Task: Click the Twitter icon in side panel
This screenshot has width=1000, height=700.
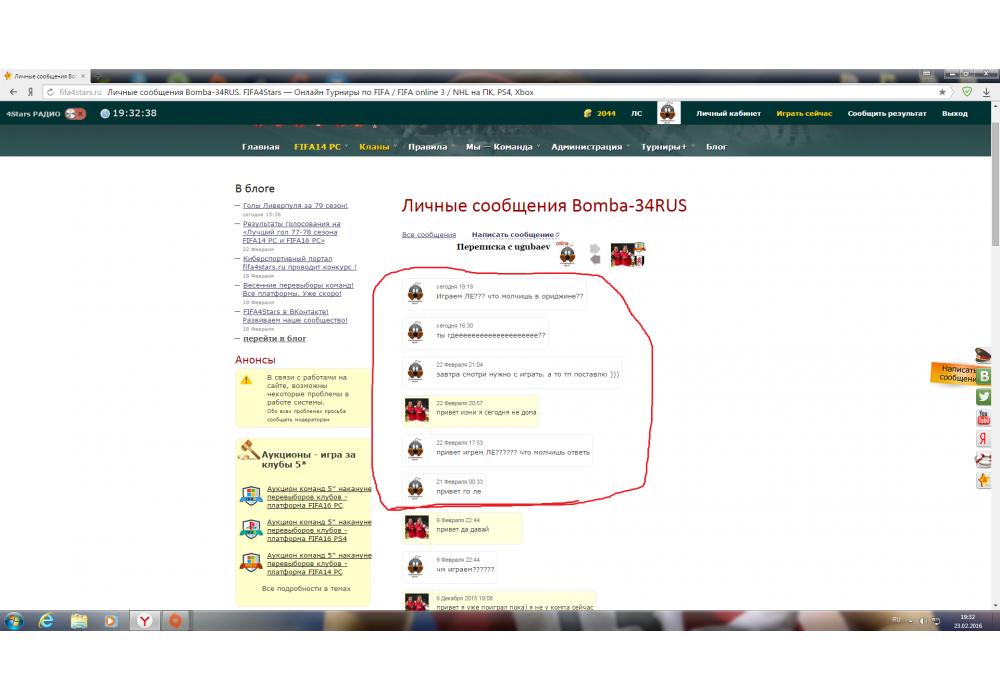Action: pos(984,397)
